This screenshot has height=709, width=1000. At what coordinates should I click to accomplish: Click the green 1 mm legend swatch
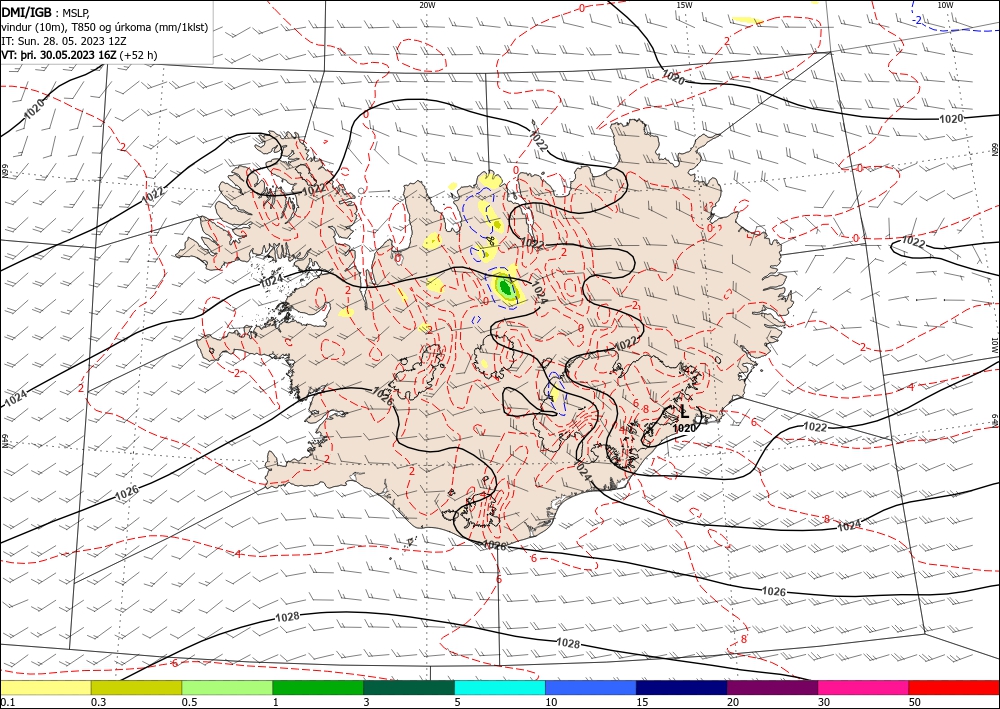click(318, 687)
